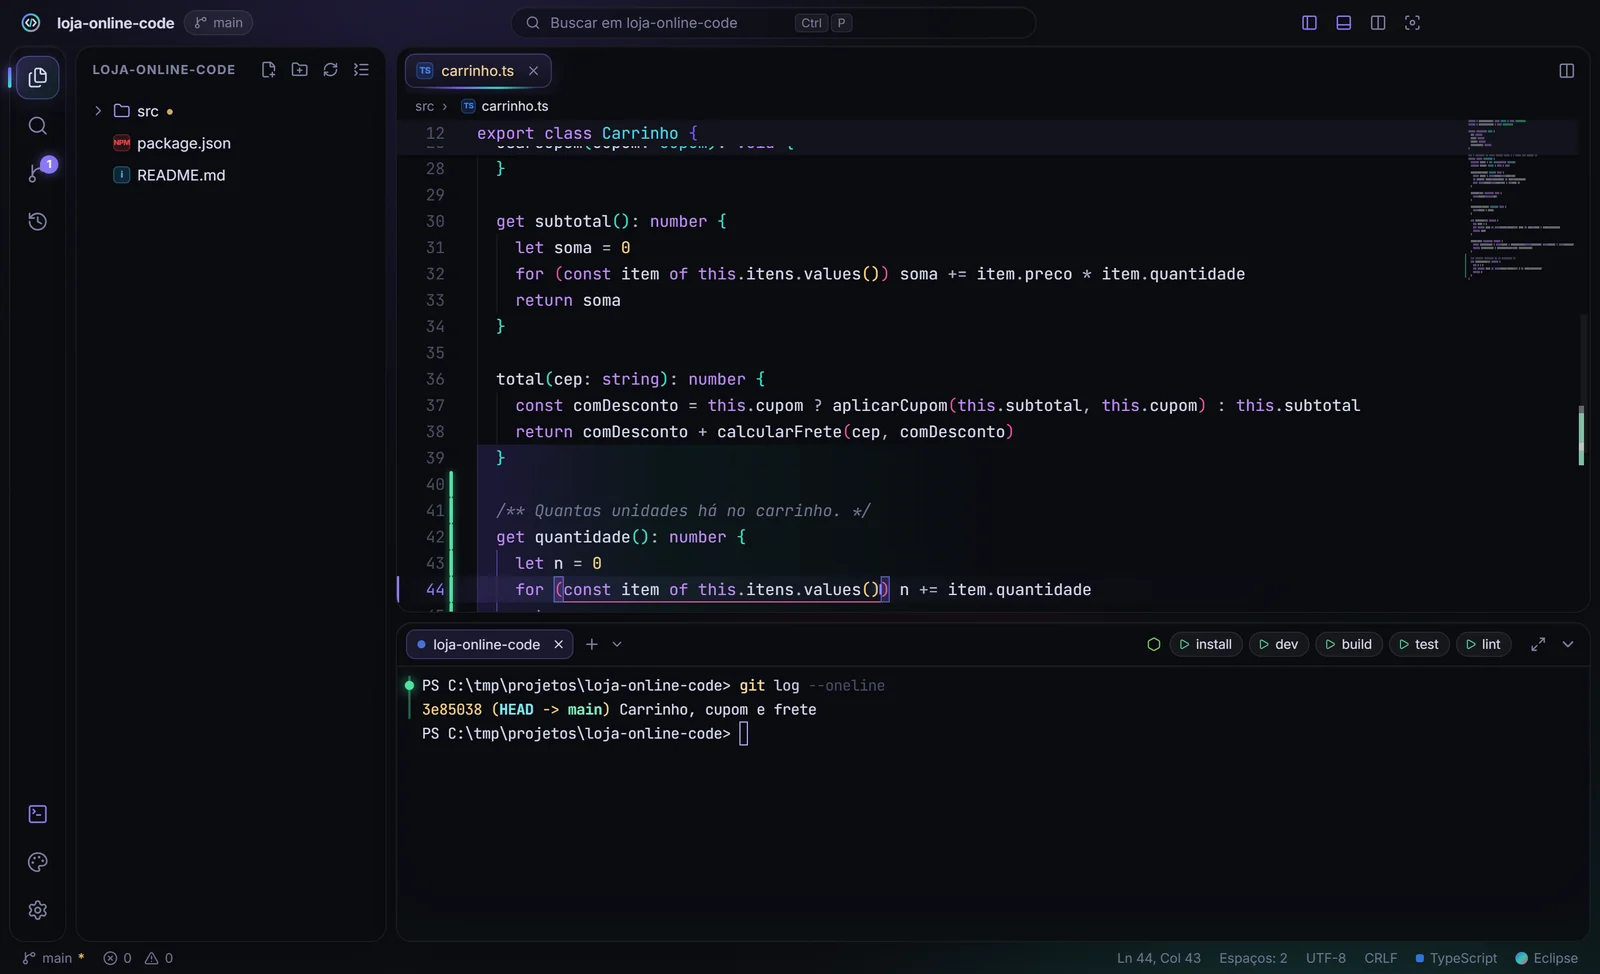Toggle the right sidebar layout
The width and height of the screenshot is (1600, 974).
[1377, 22]
